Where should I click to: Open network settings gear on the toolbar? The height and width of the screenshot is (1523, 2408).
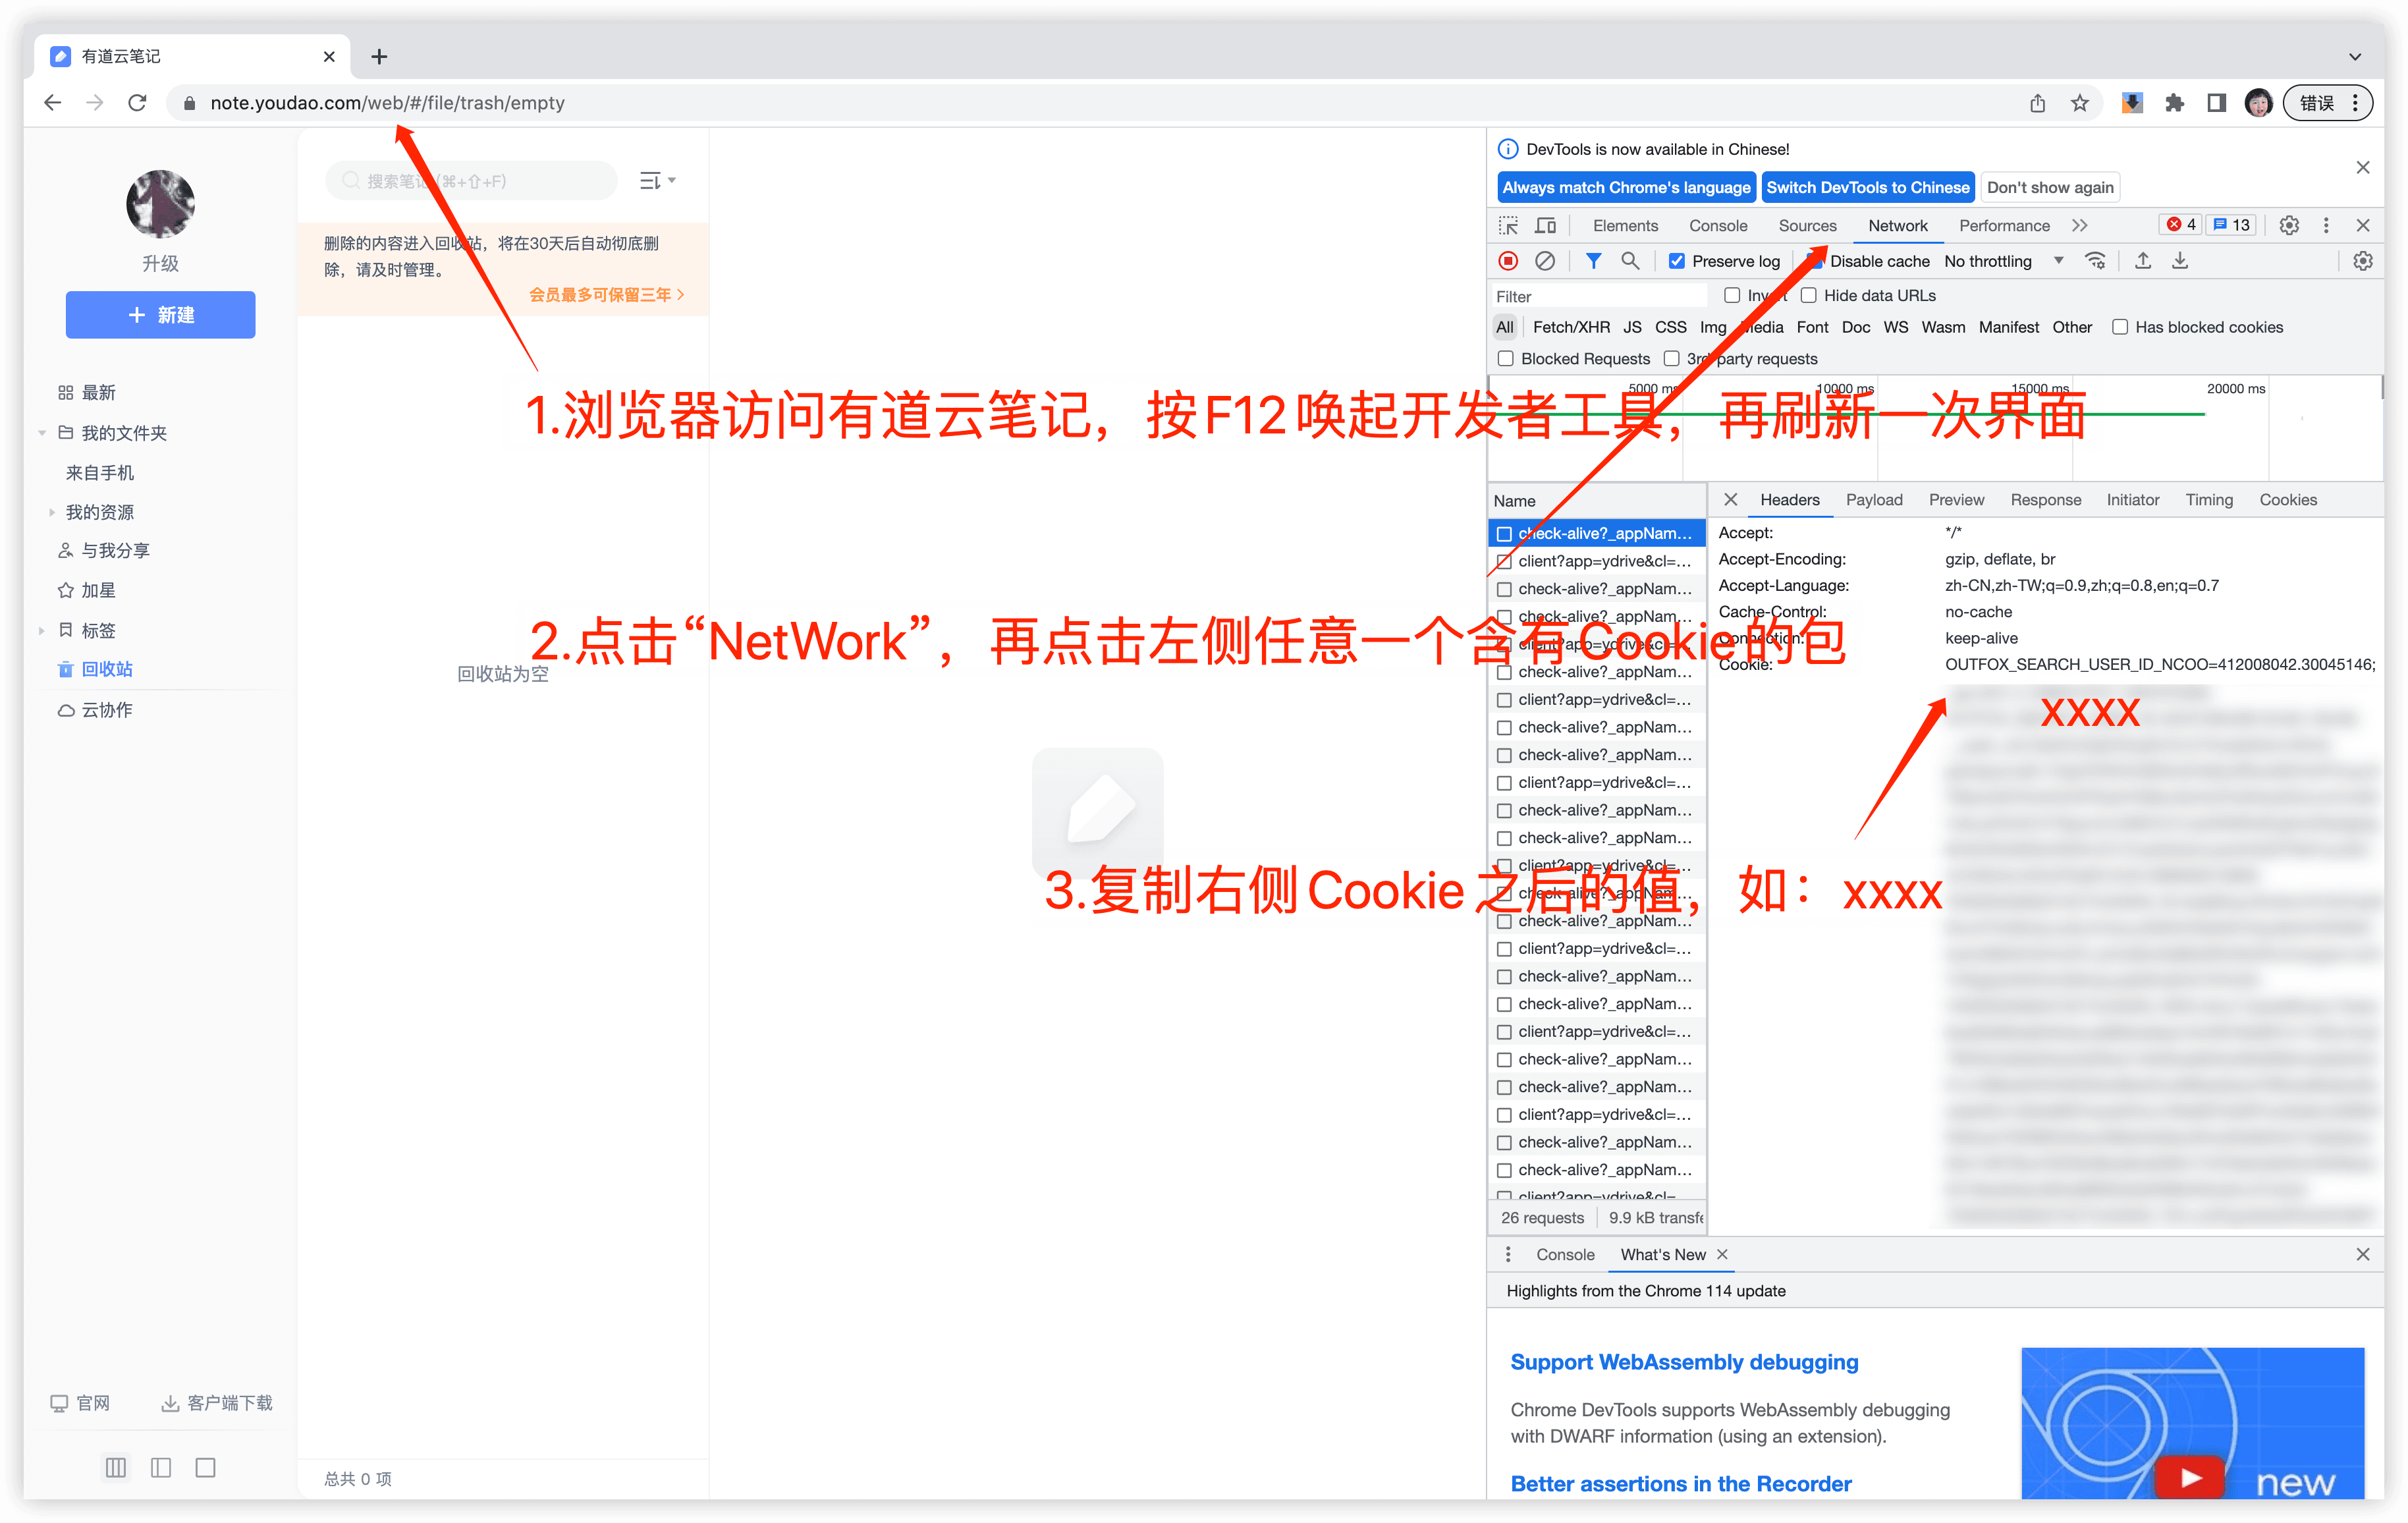pyautogui.click(x=2363, y=262)
